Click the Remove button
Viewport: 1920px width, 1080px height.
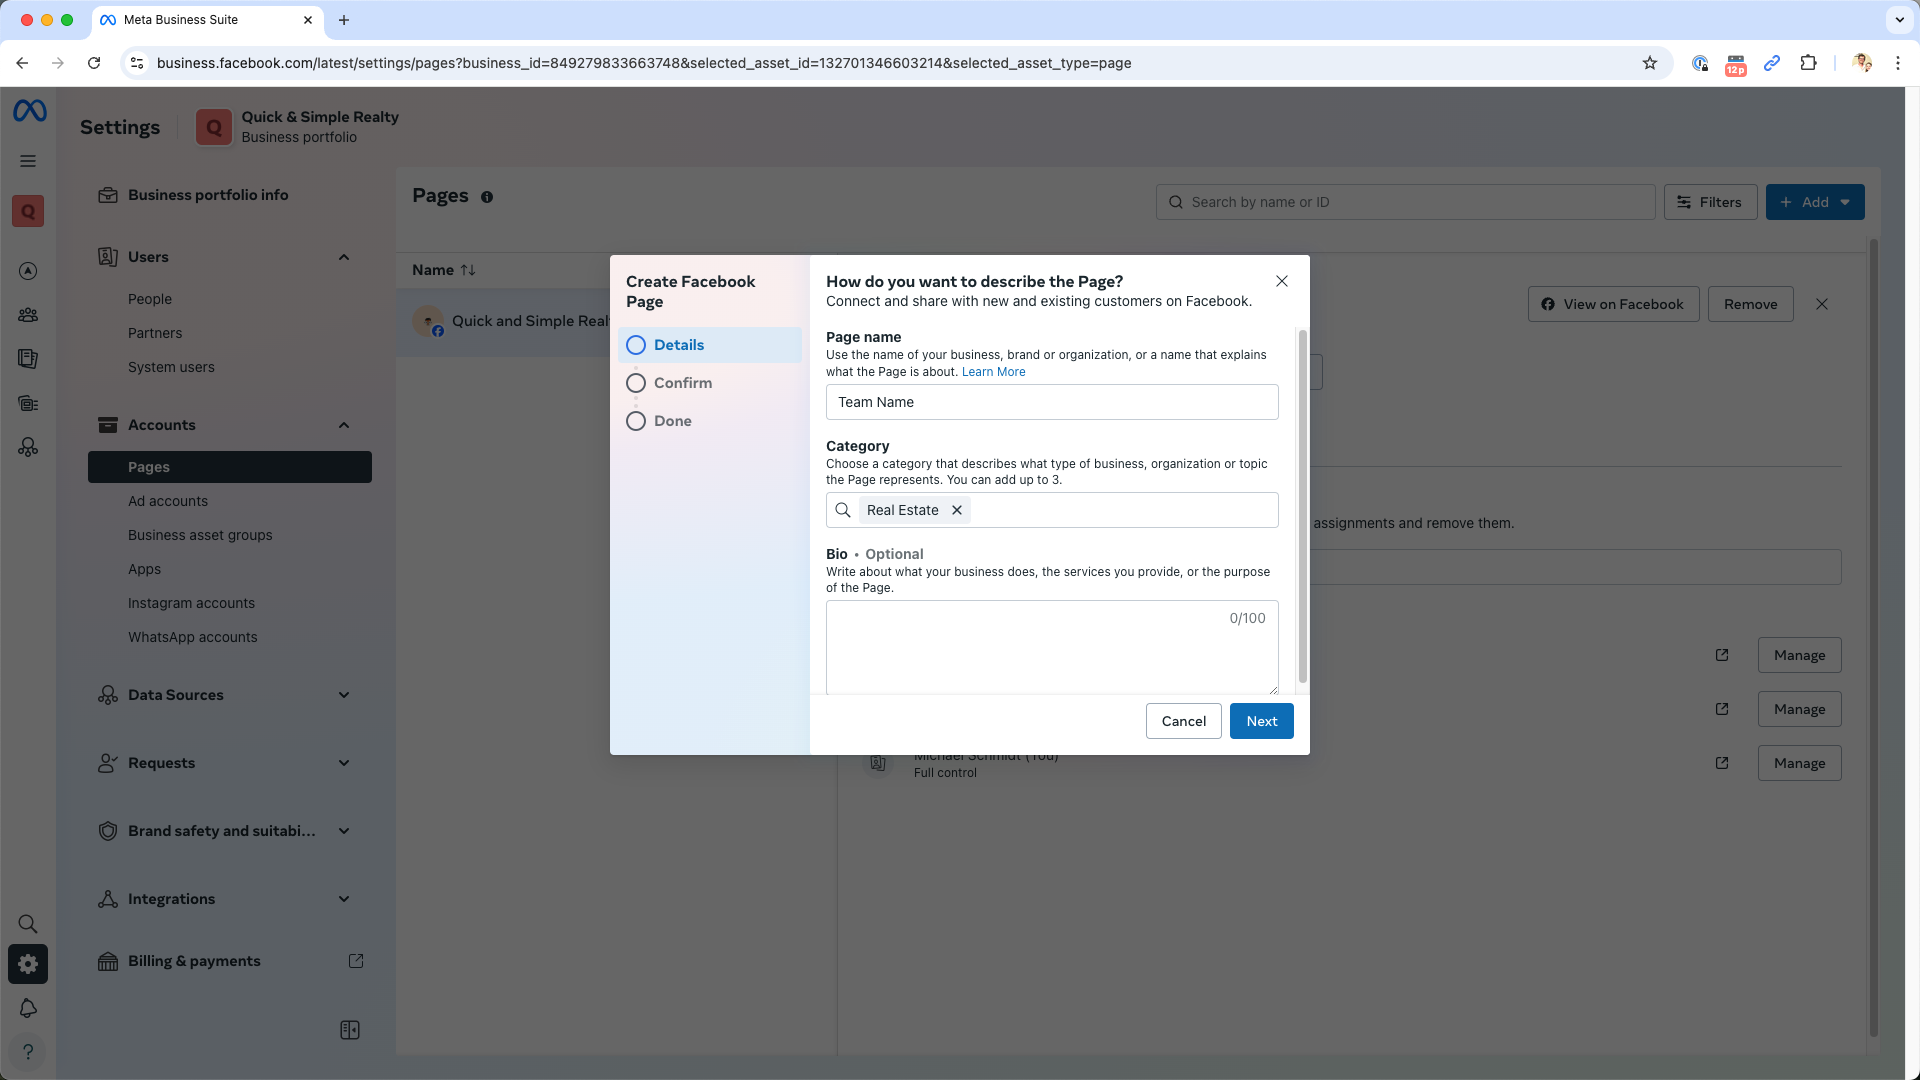coord(1751,304)
